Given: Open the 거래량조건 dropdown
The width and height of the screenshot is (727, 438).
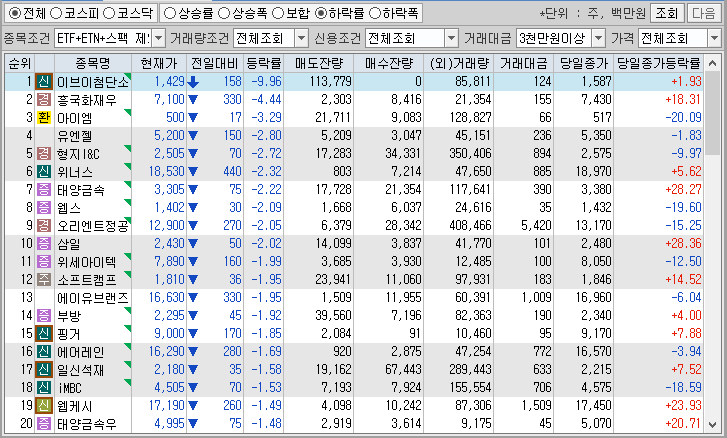Looking at the screenshot, I should pos(301,38).
